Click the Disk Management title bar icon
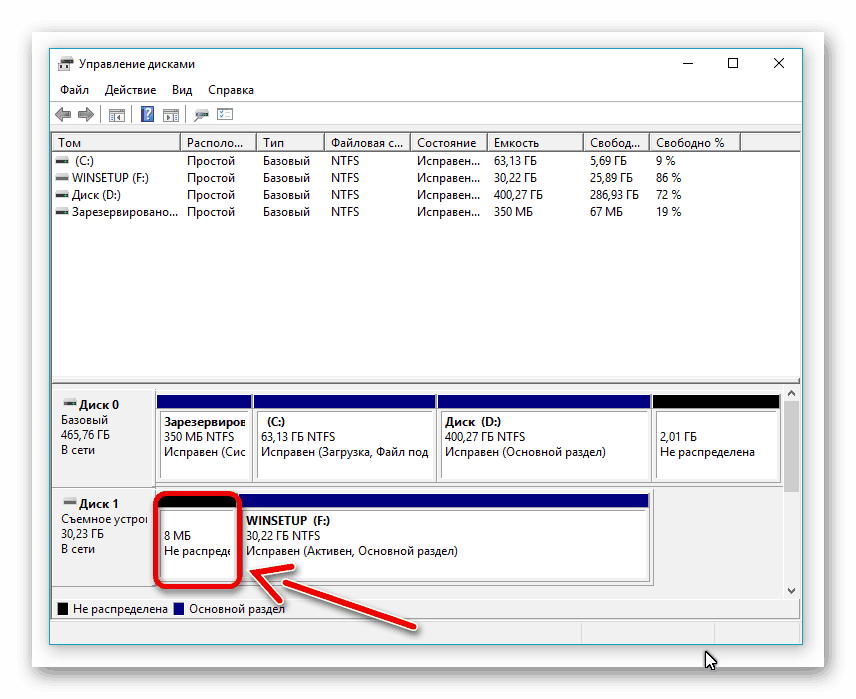The width and height of the screenshot is (856, 699). click(x=65, y=64)
